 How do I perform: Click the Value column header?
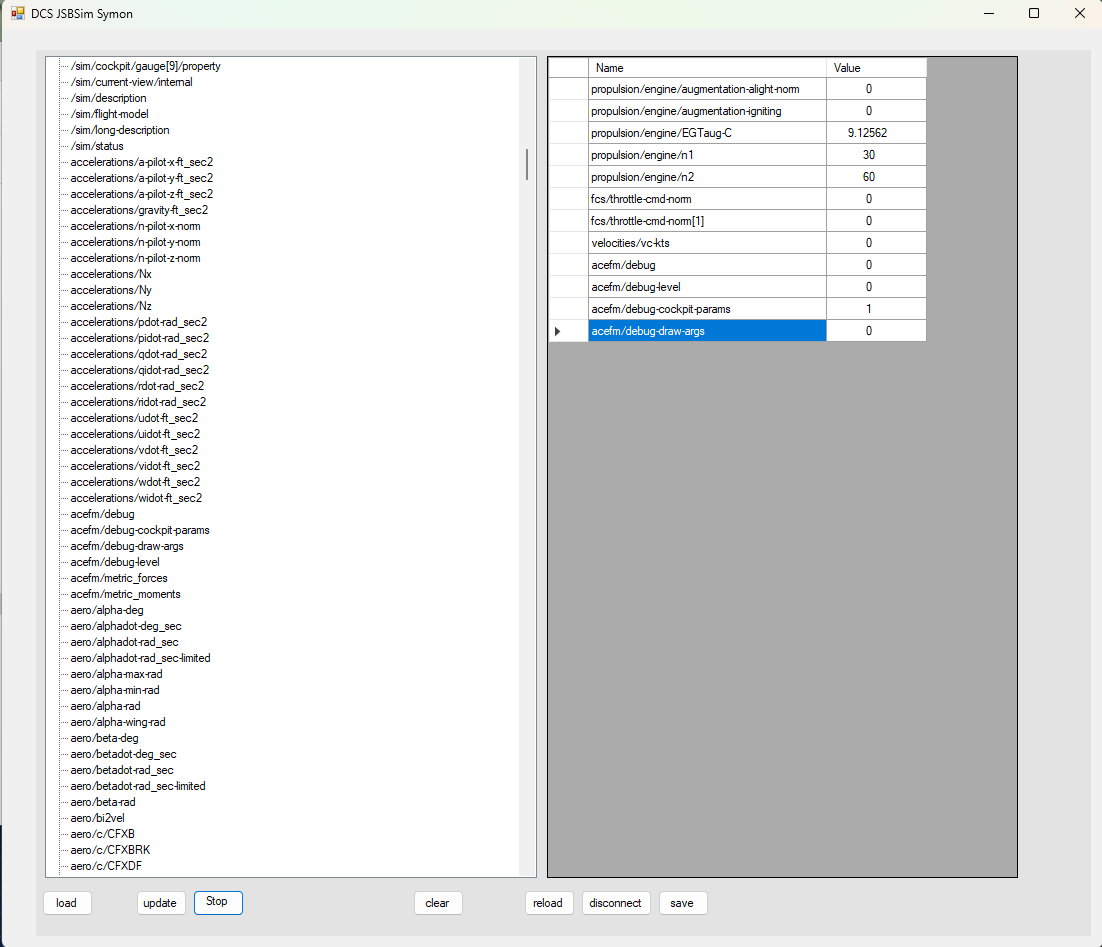876,67
